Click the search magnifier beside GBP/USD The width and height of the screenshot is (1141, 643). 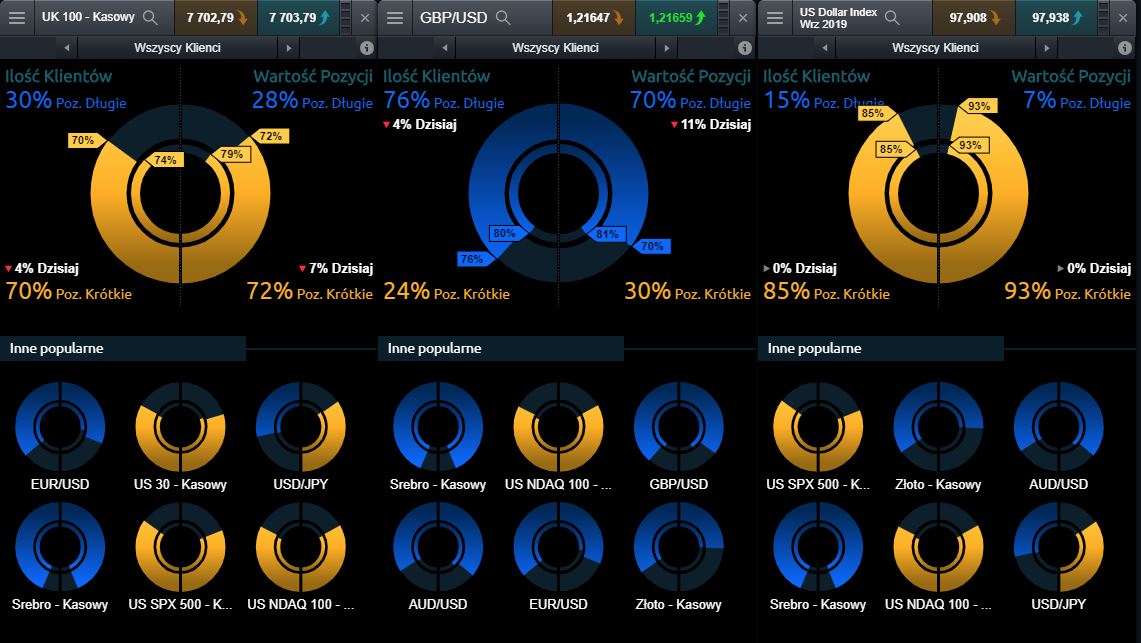coord(504,18)
